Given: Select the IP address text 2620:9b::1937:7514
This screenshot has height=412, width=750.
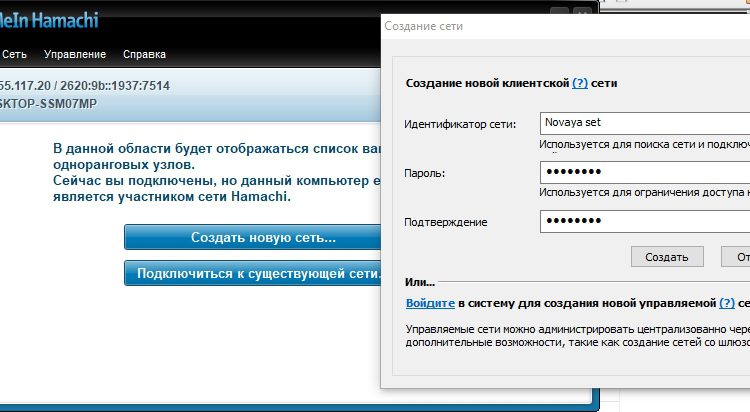Looking at the screenshot, I should [115, 86].
